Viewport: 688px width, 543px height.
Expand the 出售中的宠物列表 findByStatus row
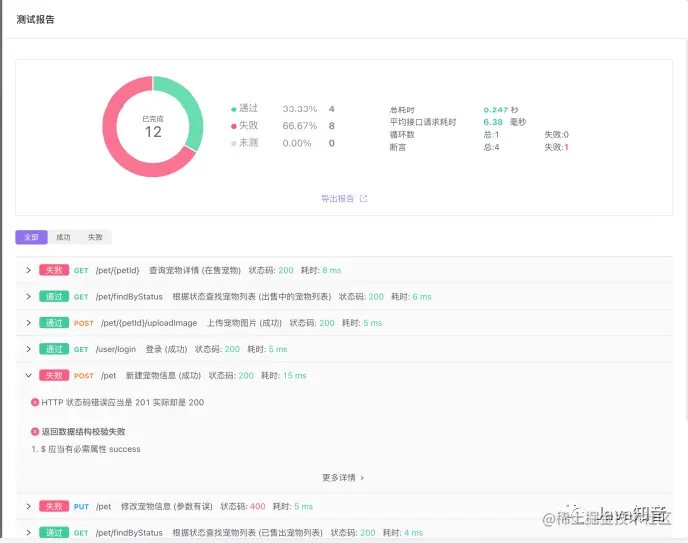(x=29, y=297)
